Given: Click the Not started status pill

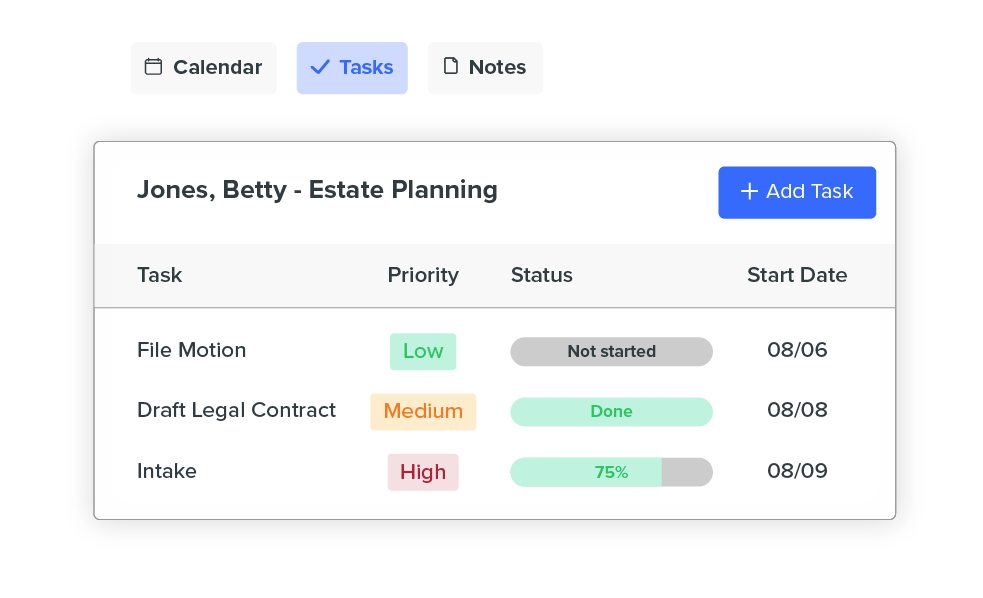Looking at the screenshot, I should [x=611, y=351].
